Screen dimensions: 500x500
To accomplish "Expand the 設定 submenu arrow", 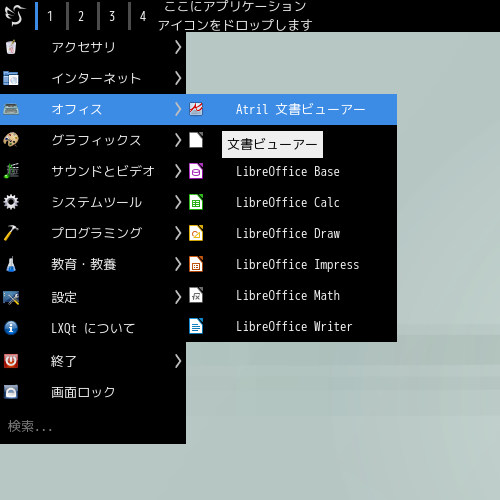I will pos(178,297).
